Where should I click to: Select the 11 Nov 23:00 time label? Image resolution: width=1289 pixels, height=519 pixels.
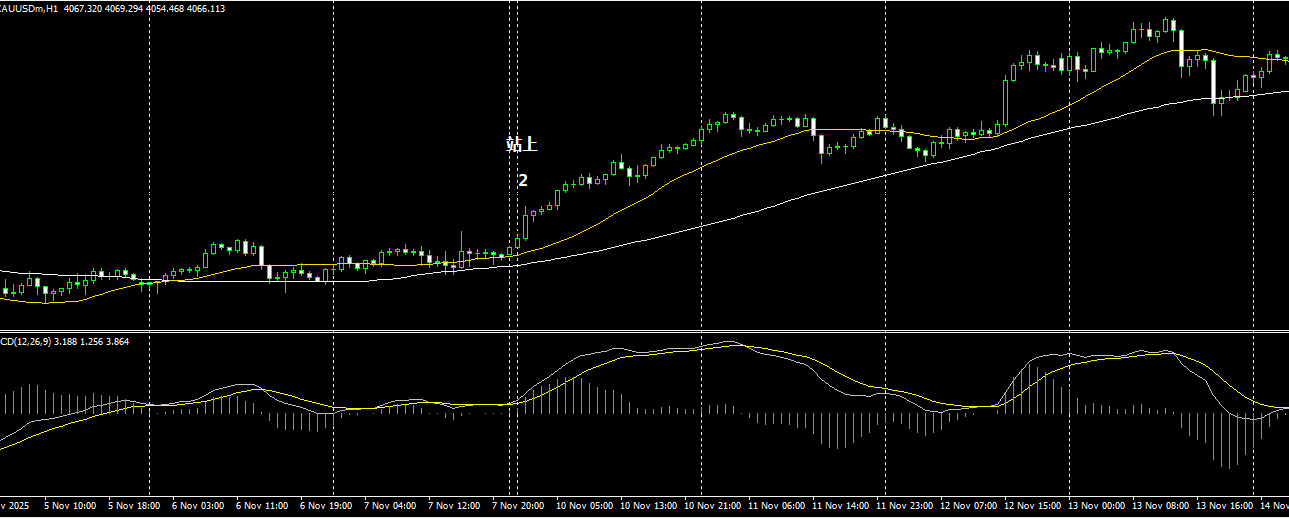pos(907,507)
